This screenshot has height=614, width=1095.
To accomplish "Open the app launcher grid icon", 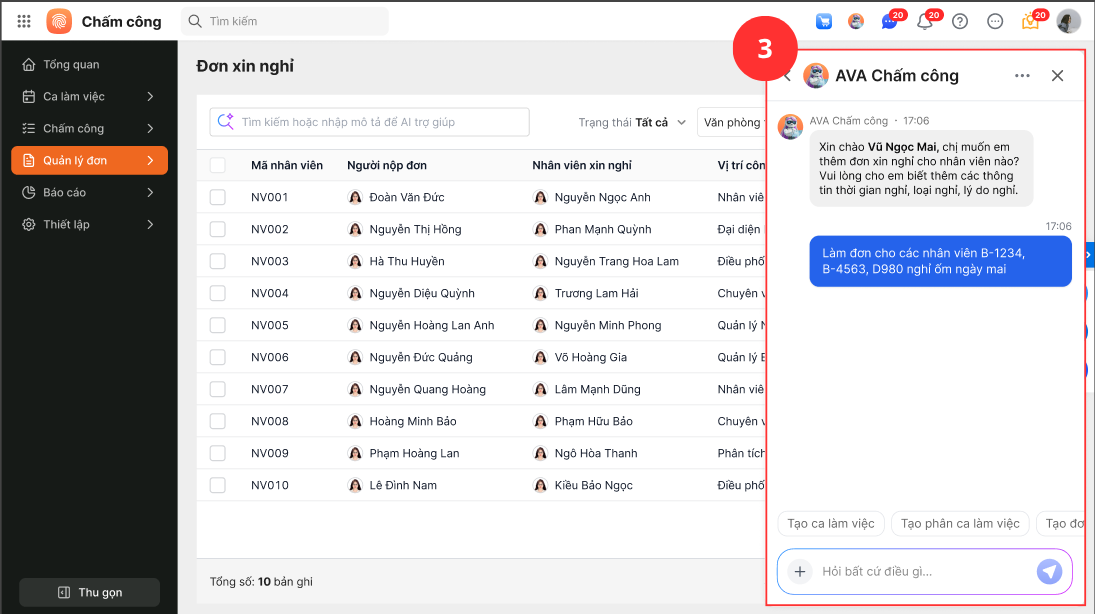I will [x=24, y=21].
